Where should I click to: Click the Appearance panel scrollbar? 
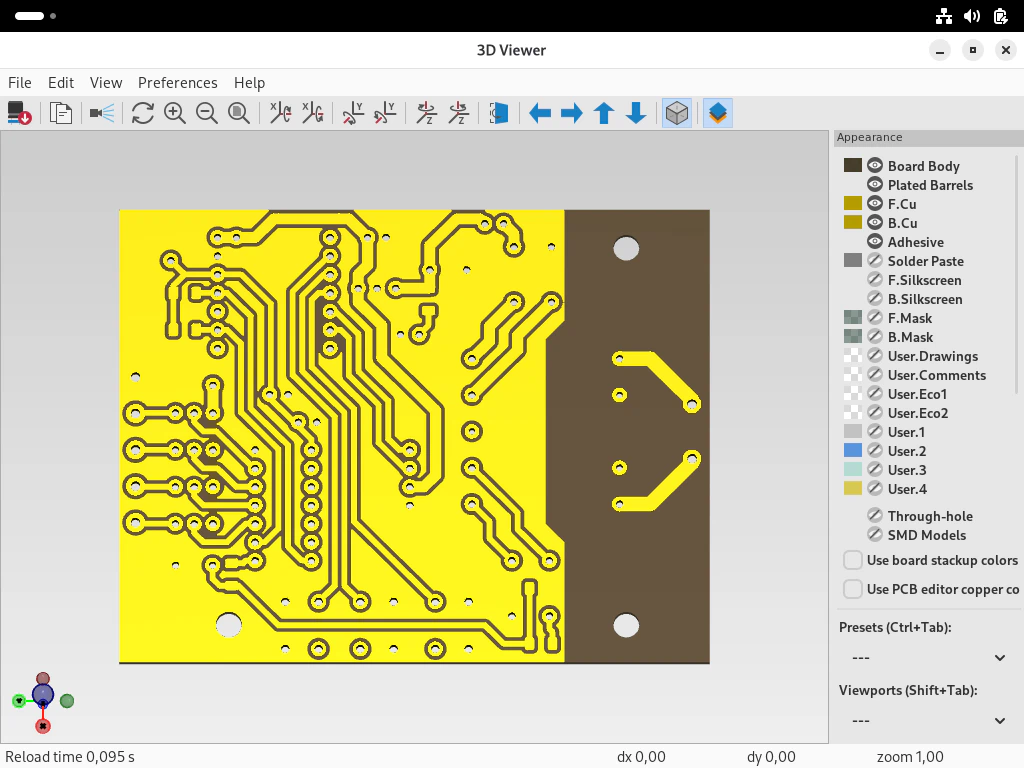click(x=1016, y=274)
